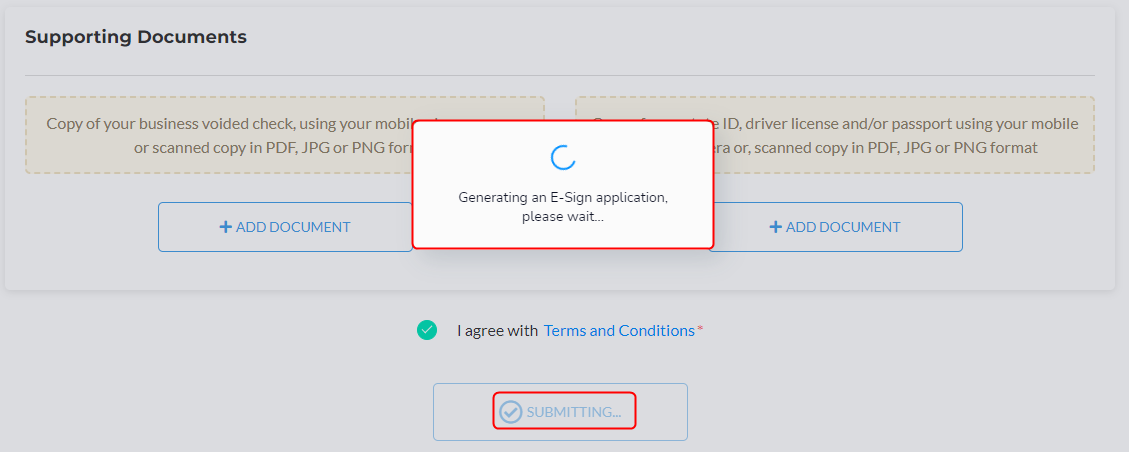Click the 'Generating an E-Sign application' message

click(x=563, y=197)
